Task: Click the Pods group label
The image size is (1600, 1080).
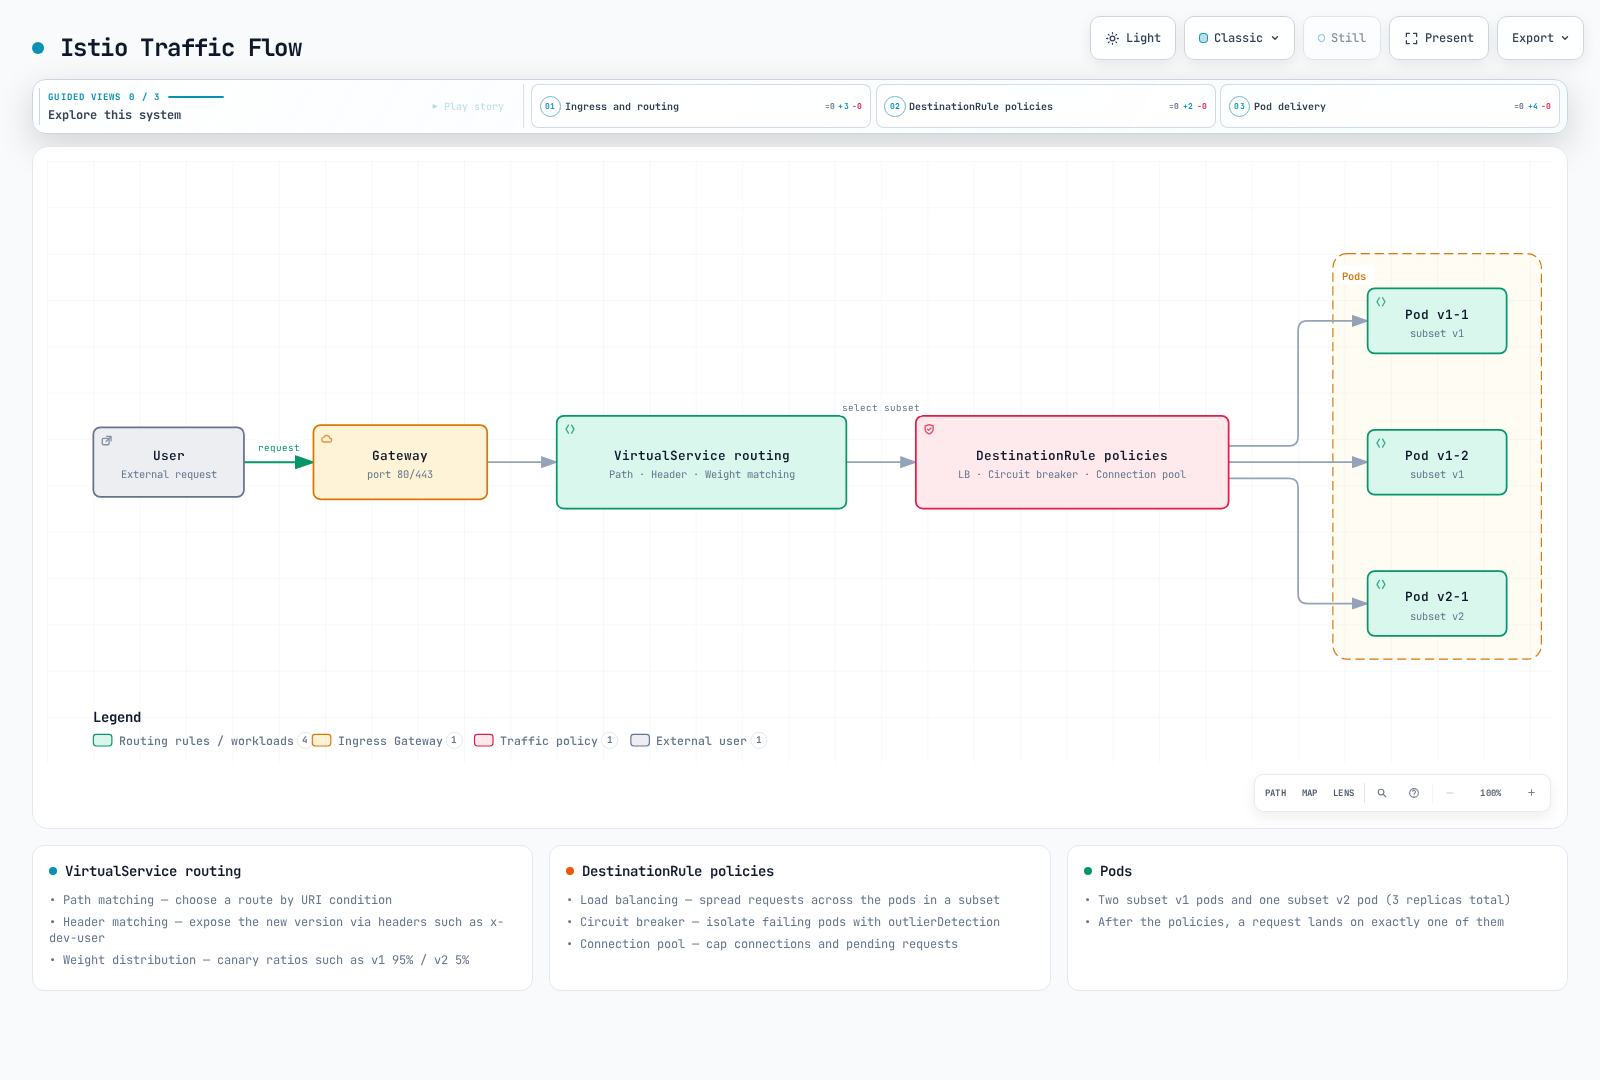Action: (1354, 276)
